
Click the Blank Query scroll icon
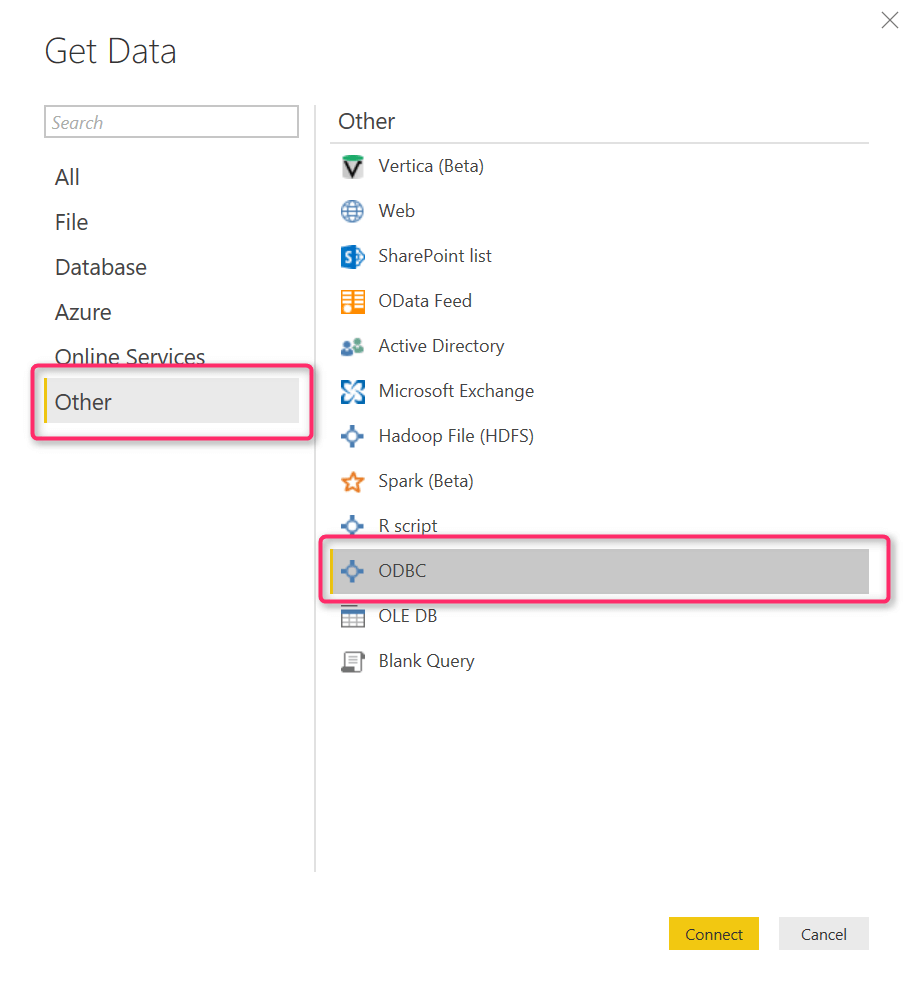353,662
